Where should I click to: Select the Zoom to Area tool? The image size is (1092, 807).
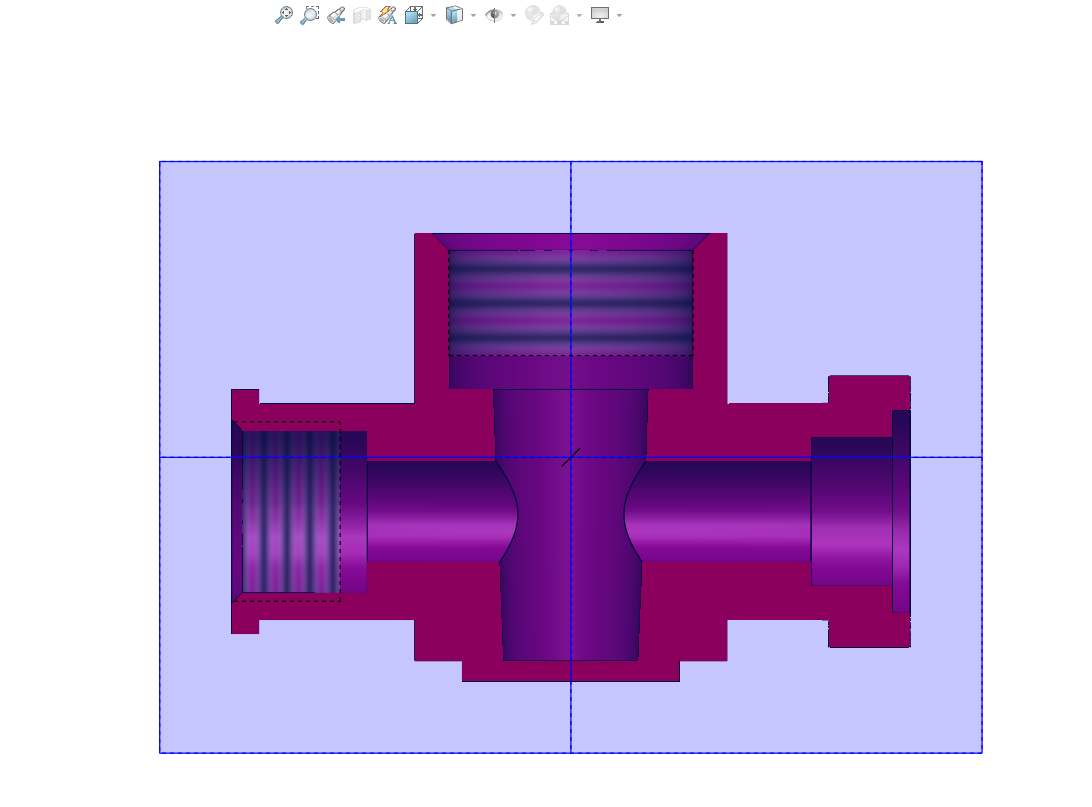310,15
